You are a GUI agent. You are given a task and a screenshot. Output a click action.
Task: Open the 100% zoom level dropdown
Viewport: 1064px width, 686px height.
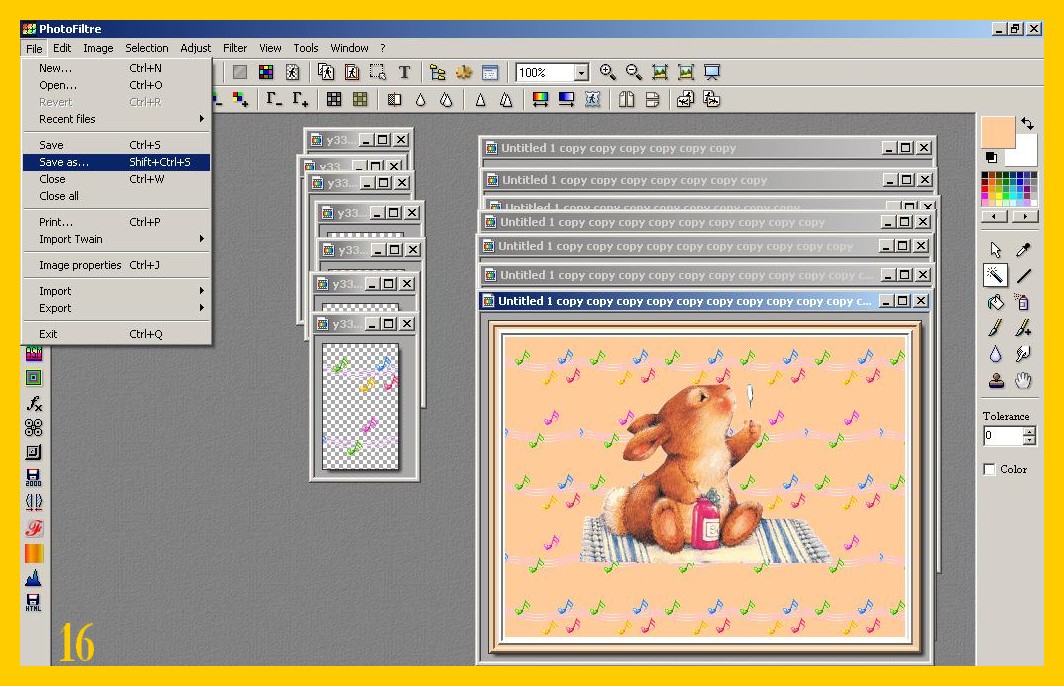tap(581, 73)
